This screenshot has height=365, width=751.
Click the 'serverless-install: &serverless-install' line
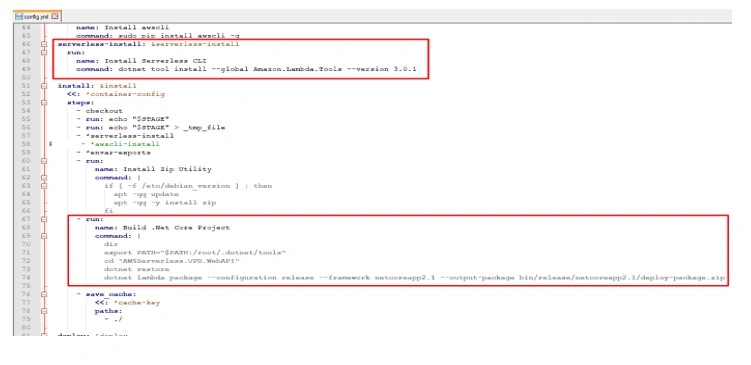pyautogui.click(x=148, y=44)
